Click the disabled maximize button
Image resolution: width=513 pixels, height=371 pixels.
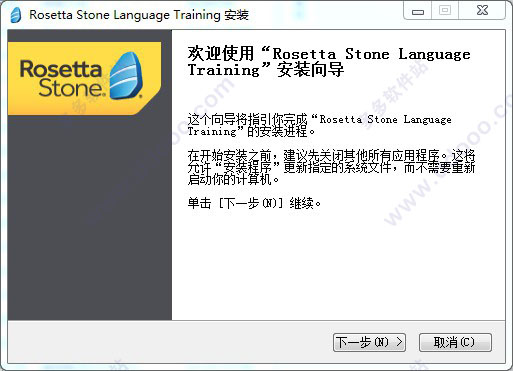[445, 11]
